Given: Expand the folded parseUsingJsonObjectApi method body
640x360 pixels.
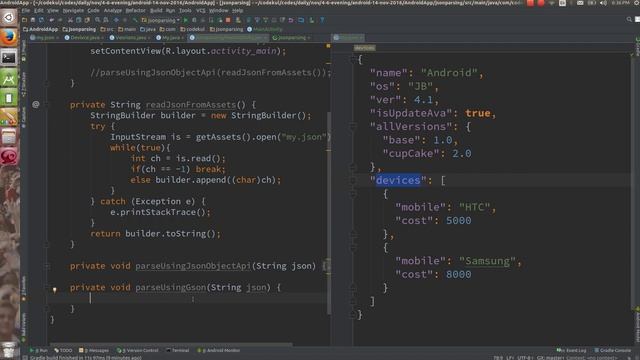Looking at the screenshot, I should [325, 266].
